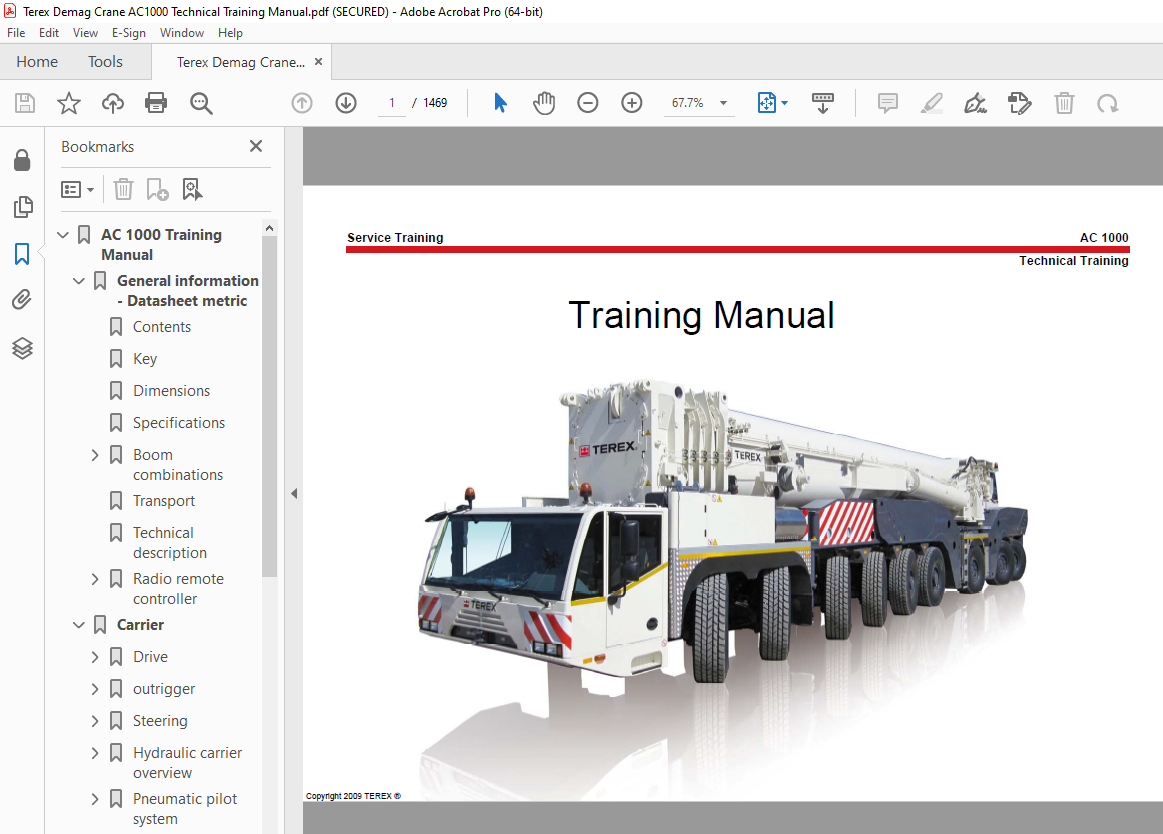Screen dimensions: 1163x834
Task: Collapse the AC 1000 Training Manual bookmark
Action: point(63,235)
